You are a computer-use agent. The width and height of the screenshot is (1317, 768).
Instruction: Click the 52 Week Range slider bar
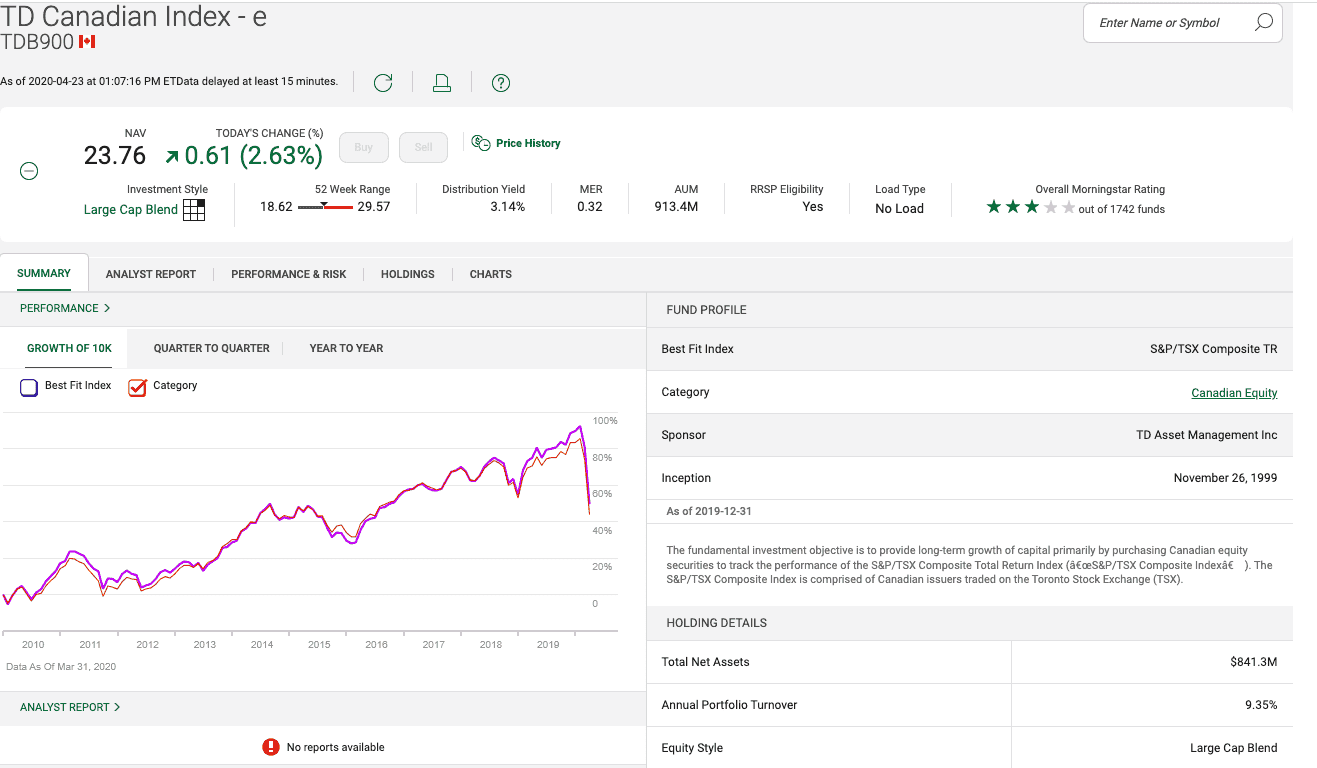point(325,207)
